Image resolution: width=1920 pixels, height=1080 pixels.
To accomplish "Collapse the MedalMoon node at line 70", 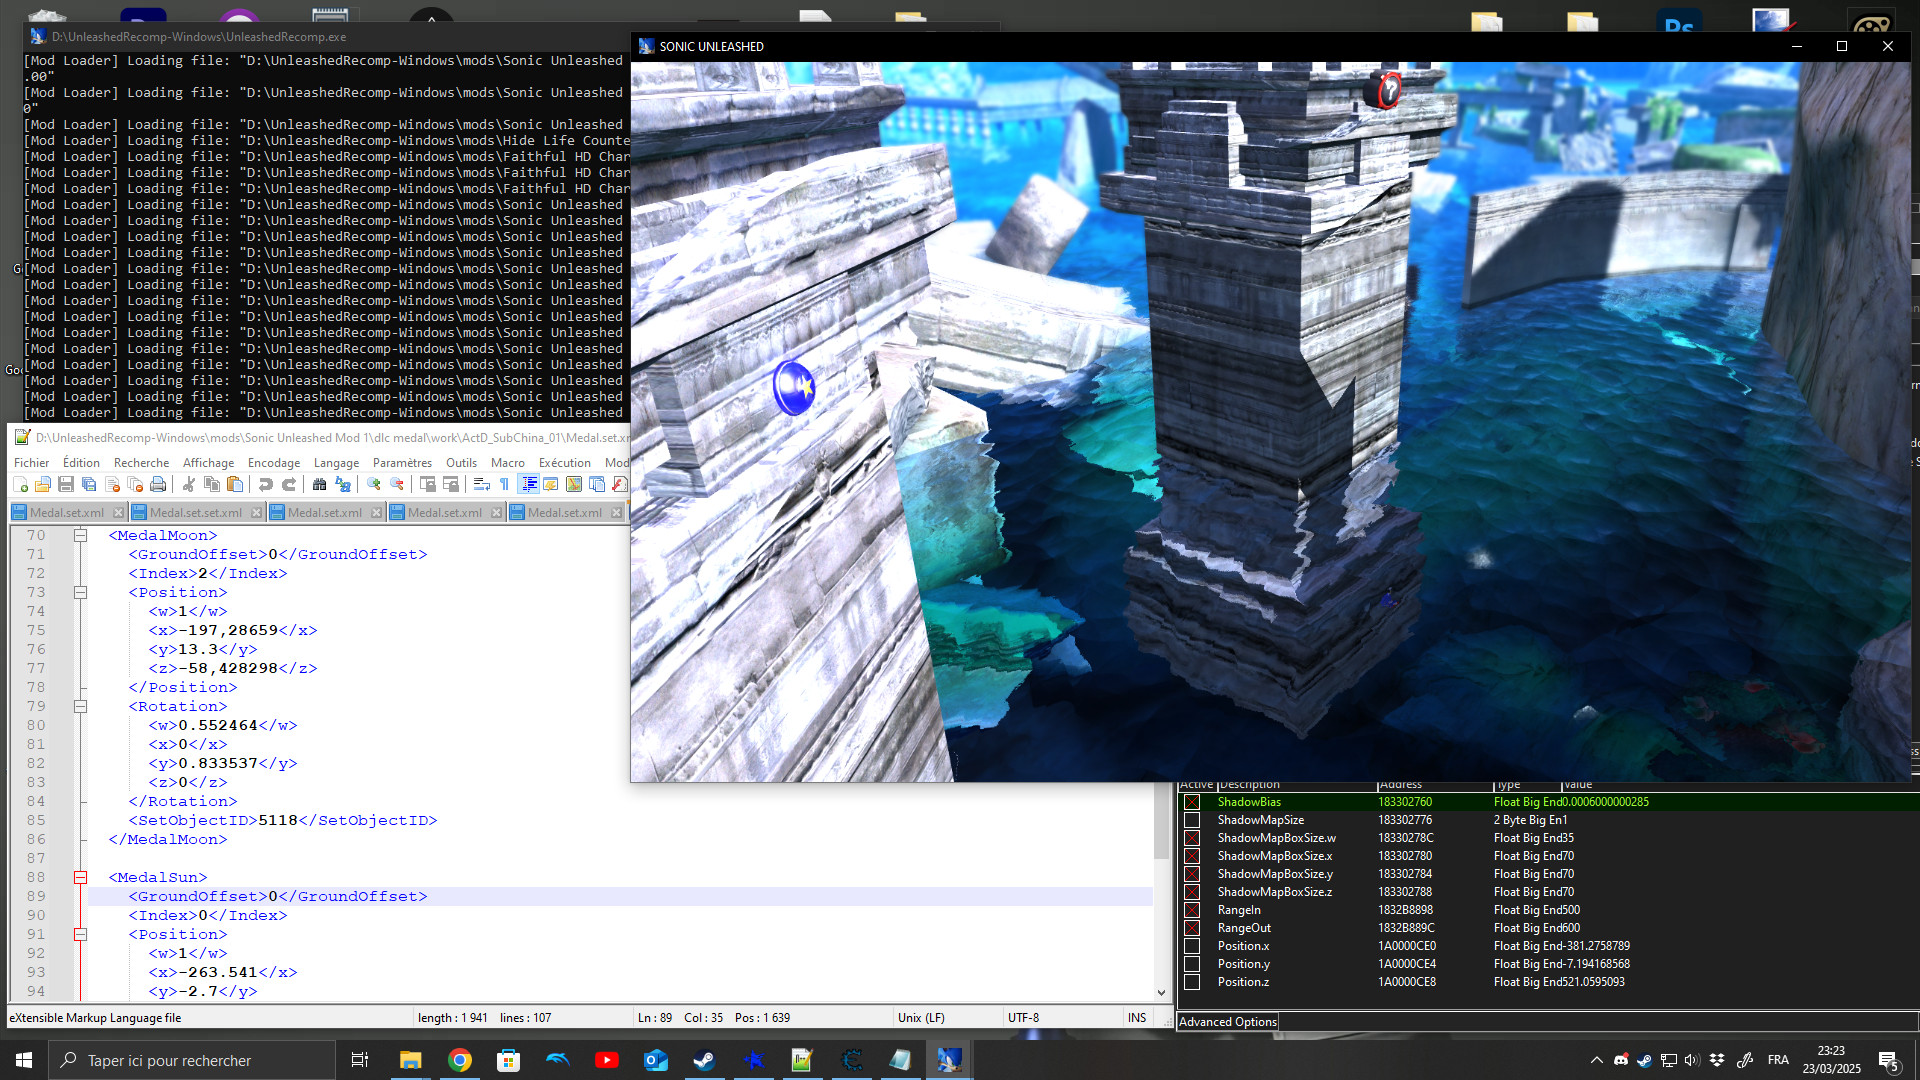I will click(x=81, y=536).
